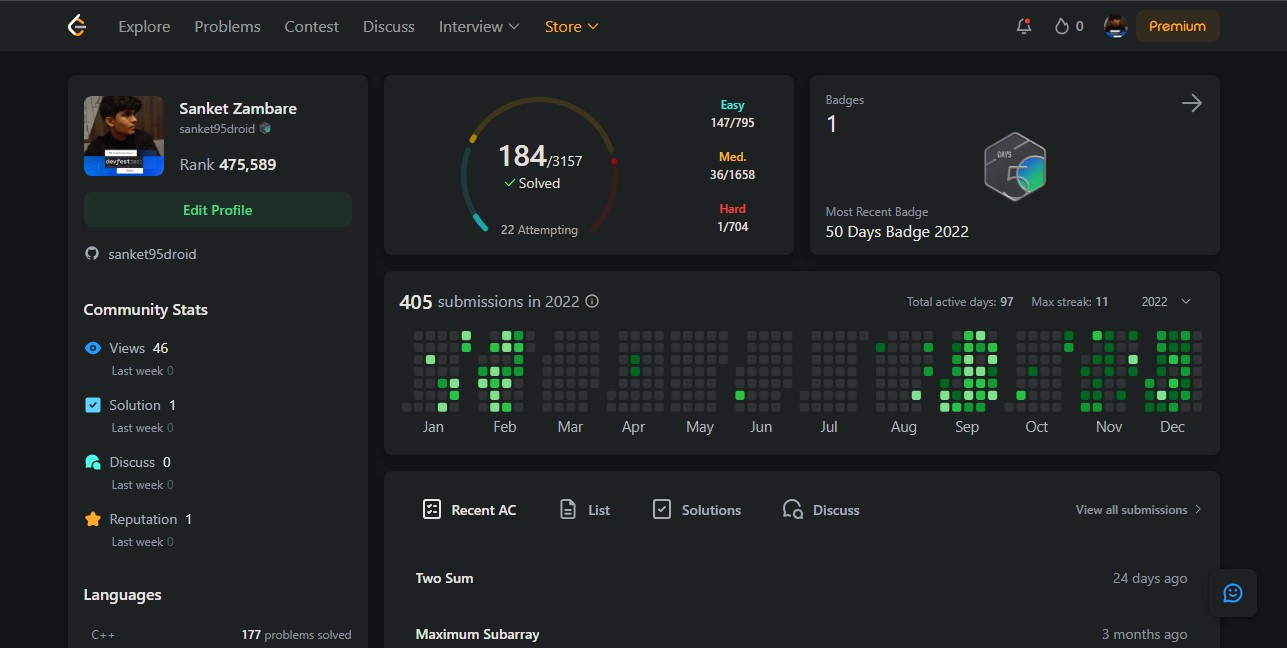Click the Badges arrow icon

click(1191, 103)
